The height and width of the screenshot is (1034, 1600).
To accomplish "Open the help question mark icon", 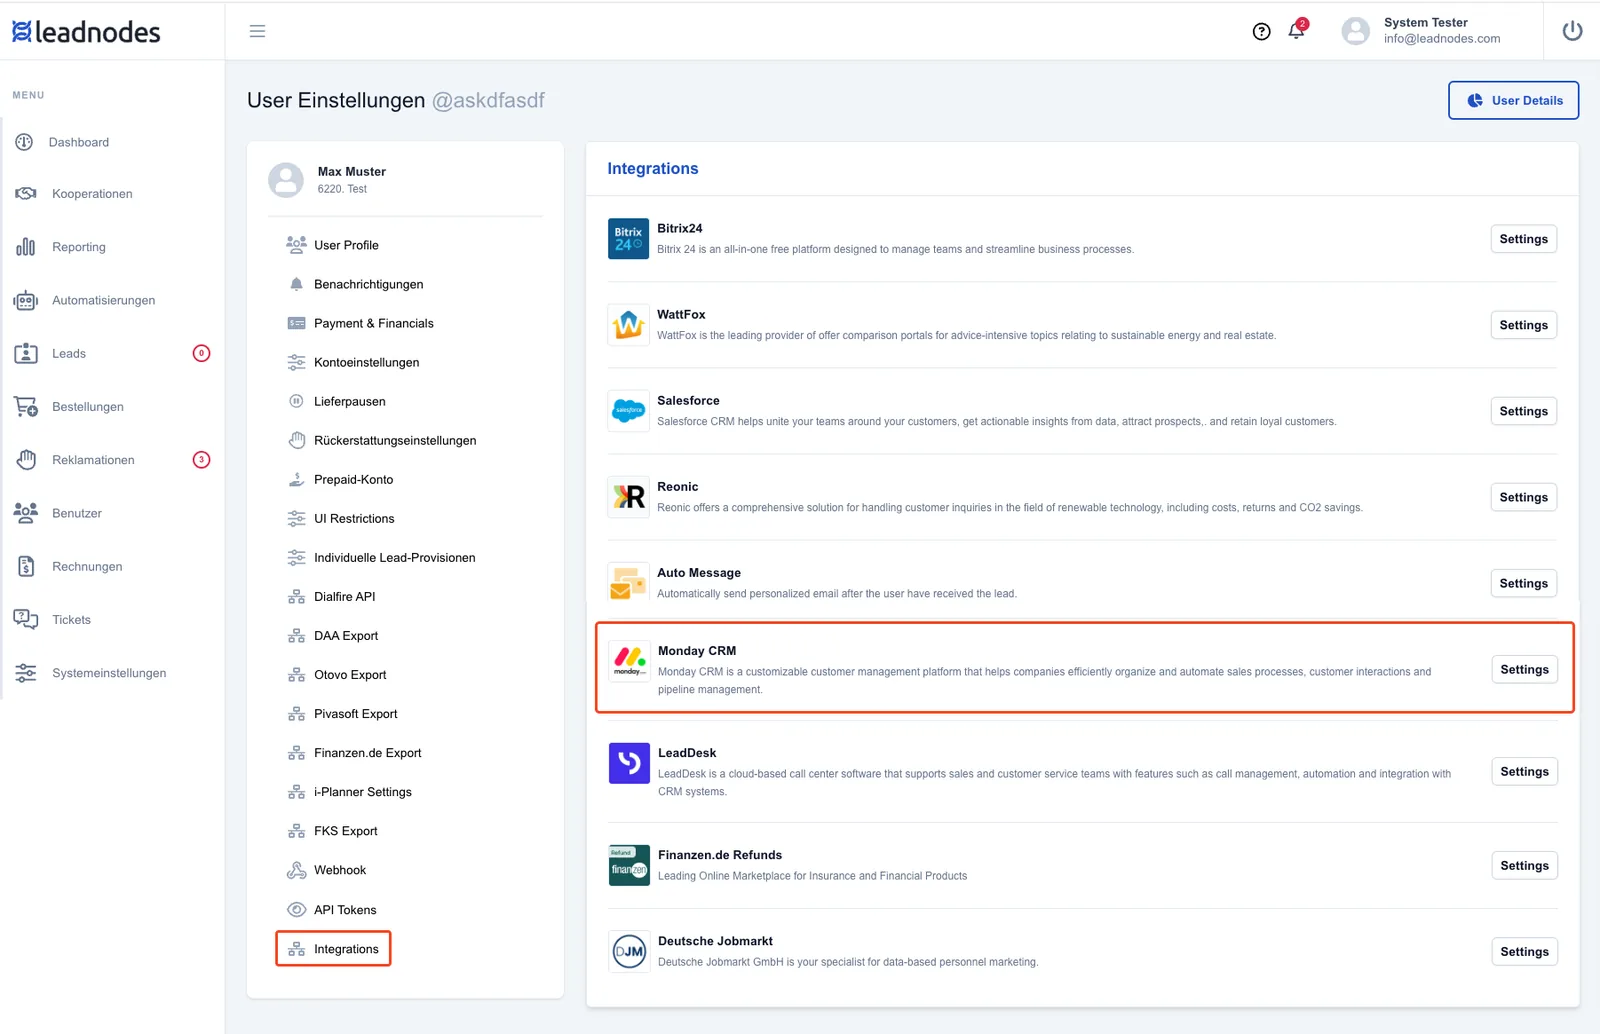I will pos(1261,32).
